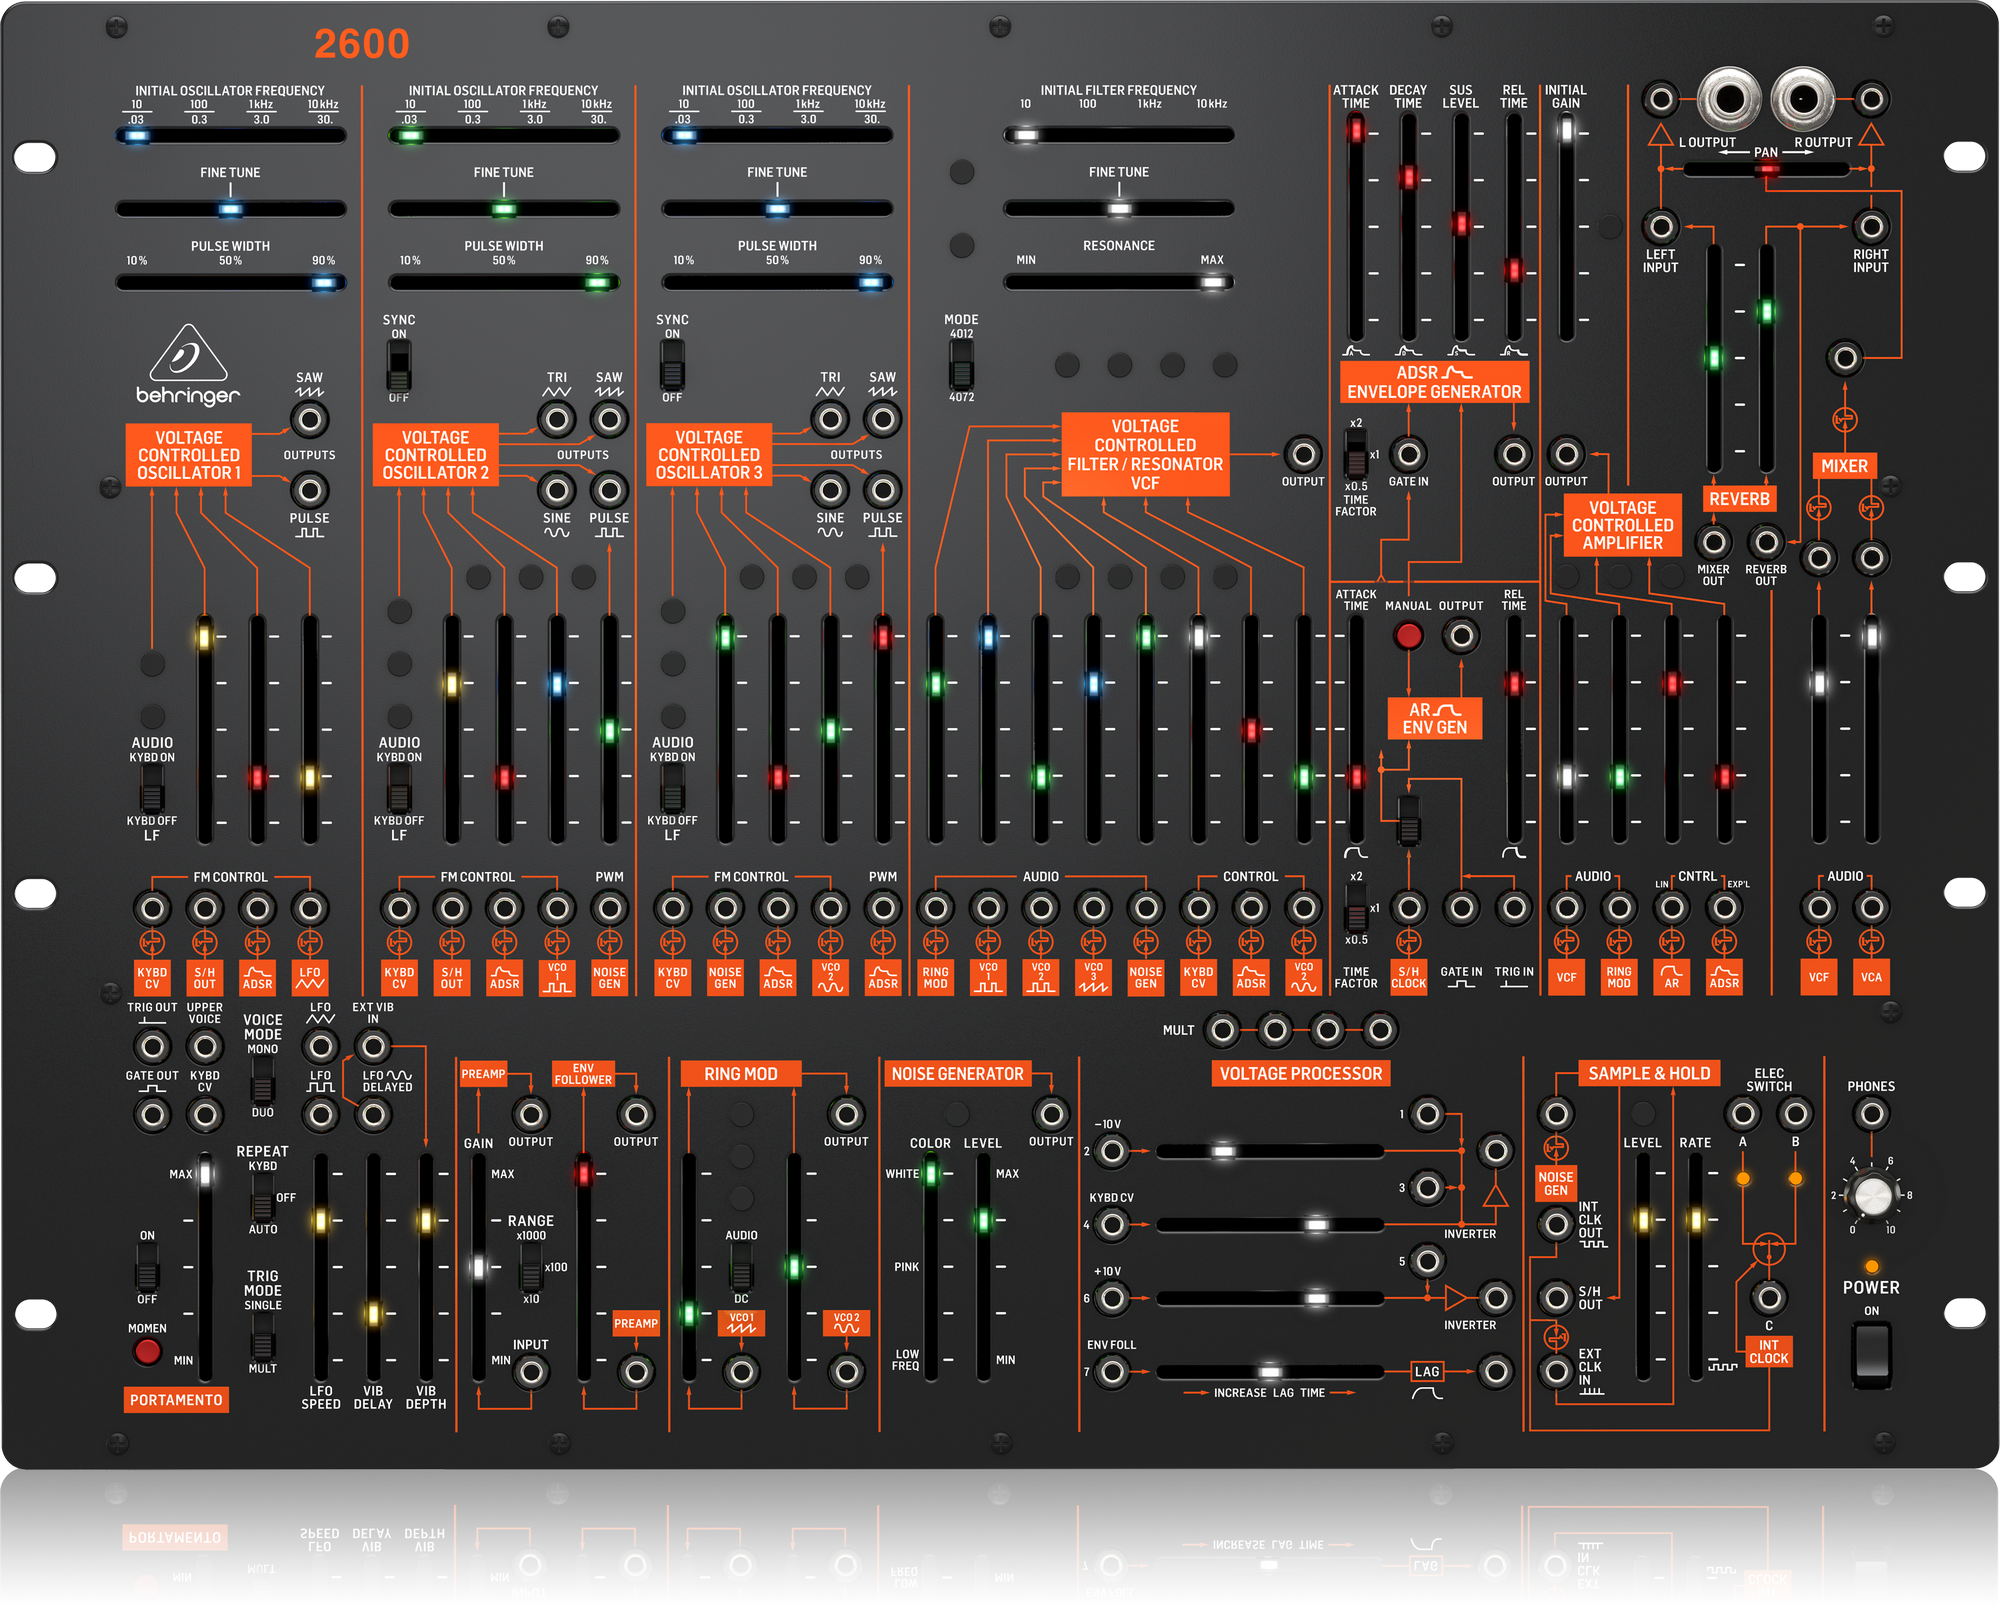Change the preamp RANGE selector switch
2000x1608 pixels.
531,1268
